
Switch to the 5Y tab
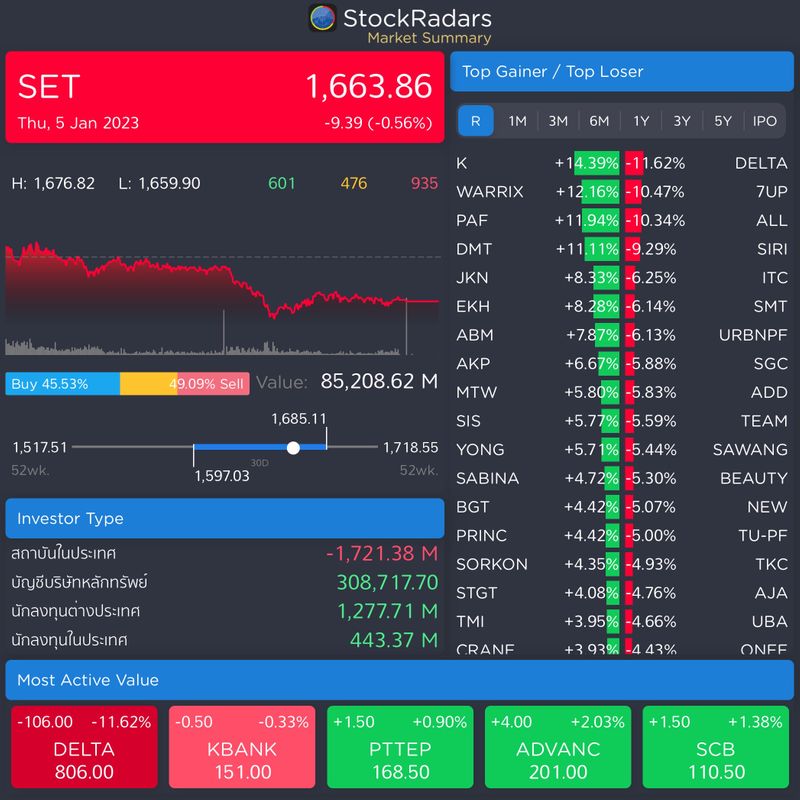click(722, 120)
